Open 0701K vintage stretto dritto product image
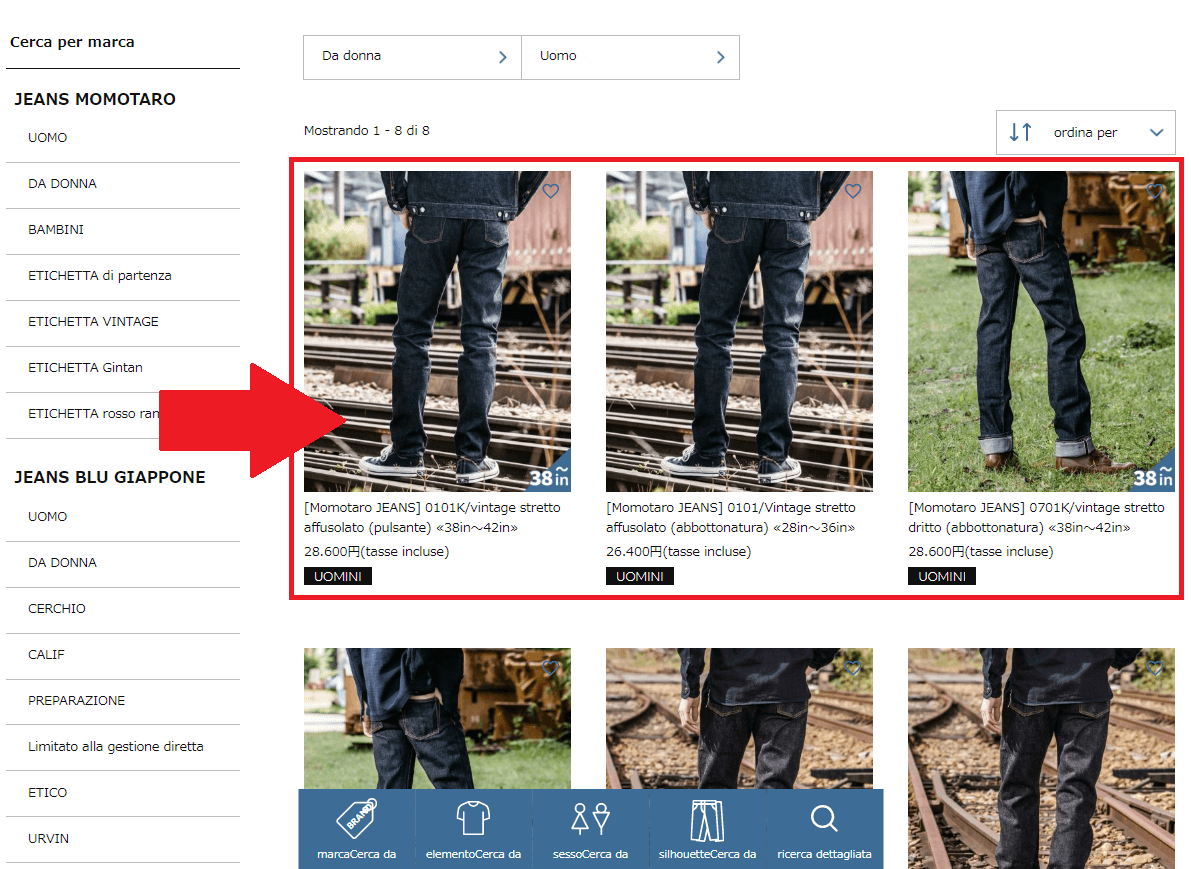 [1041, 331]
